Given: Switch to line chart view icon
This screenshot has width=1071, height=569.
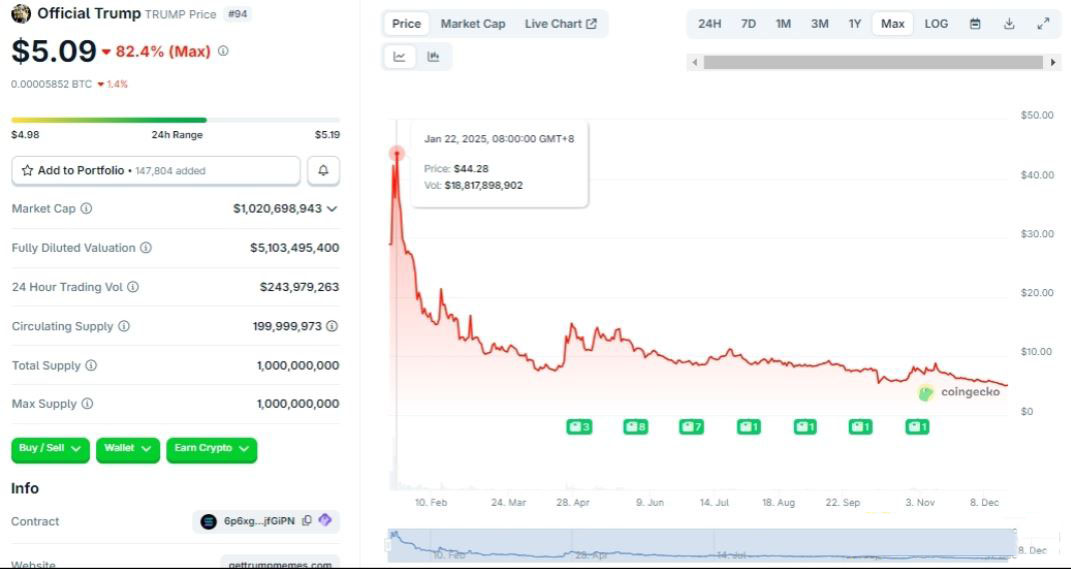Looking at the screenshot, I should [x=400, y=57].
